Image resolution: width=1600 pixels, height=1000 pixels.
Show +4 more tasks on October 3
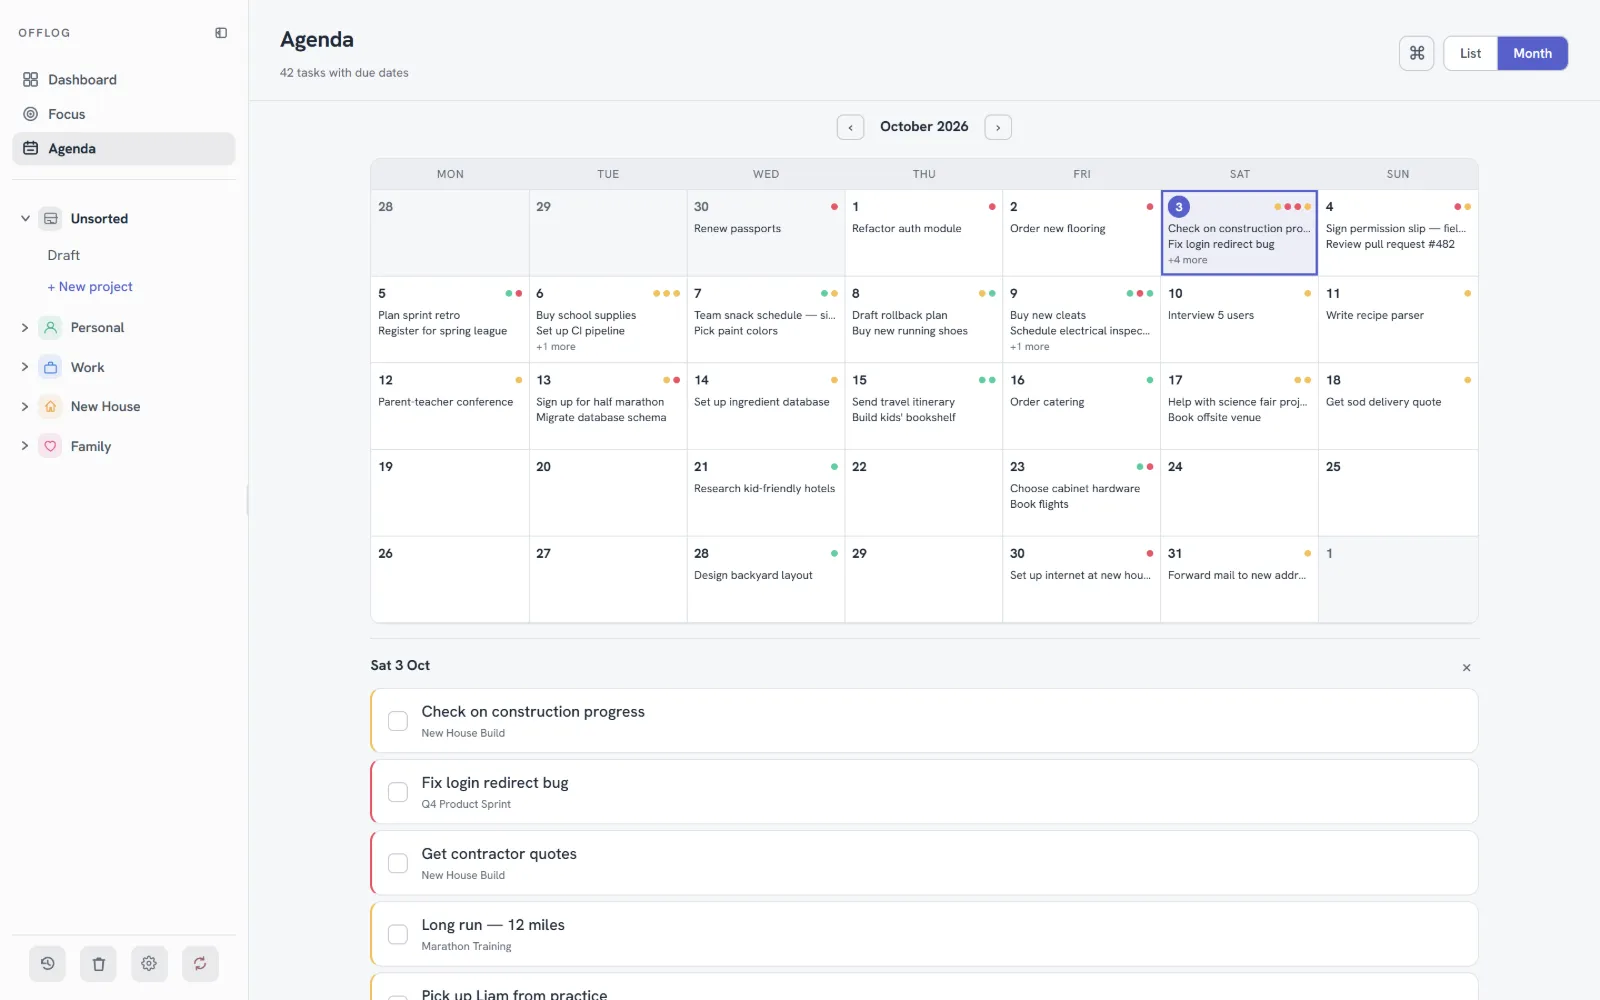1188,260
